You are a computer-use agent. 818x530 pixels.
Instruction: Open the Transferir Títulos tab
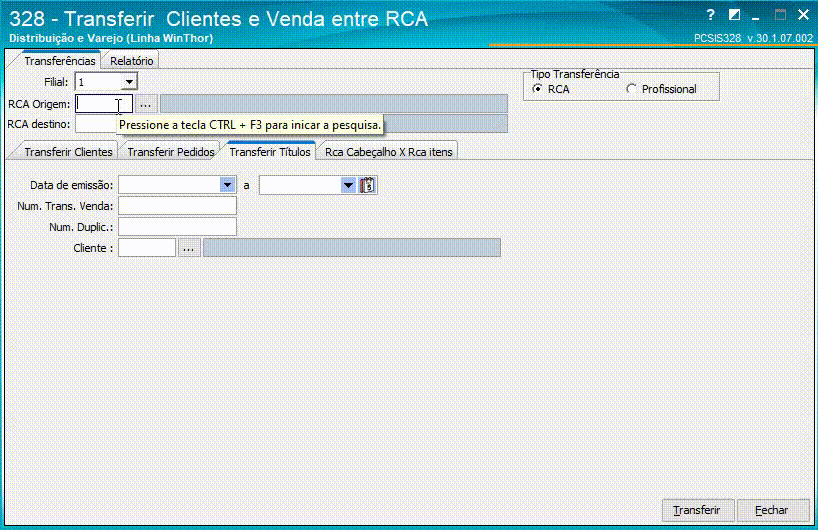coord(270,152)
